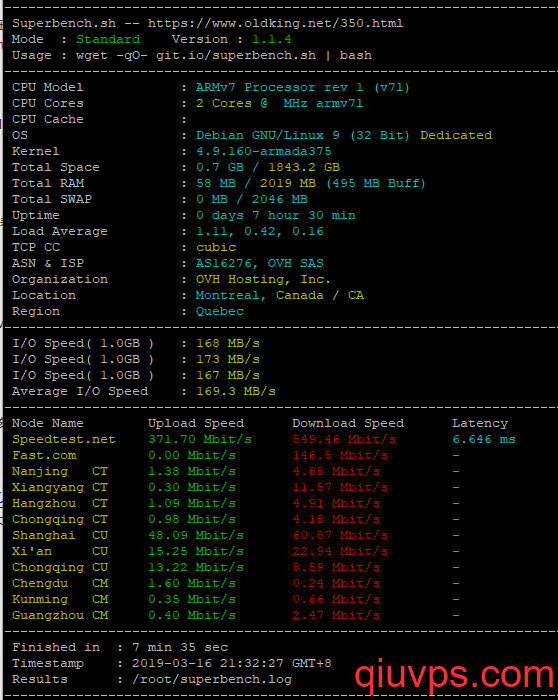Viewport: 558px width, 700px height.
Task: Click the 6.646 ms latency value
Action: click(484, 439)
